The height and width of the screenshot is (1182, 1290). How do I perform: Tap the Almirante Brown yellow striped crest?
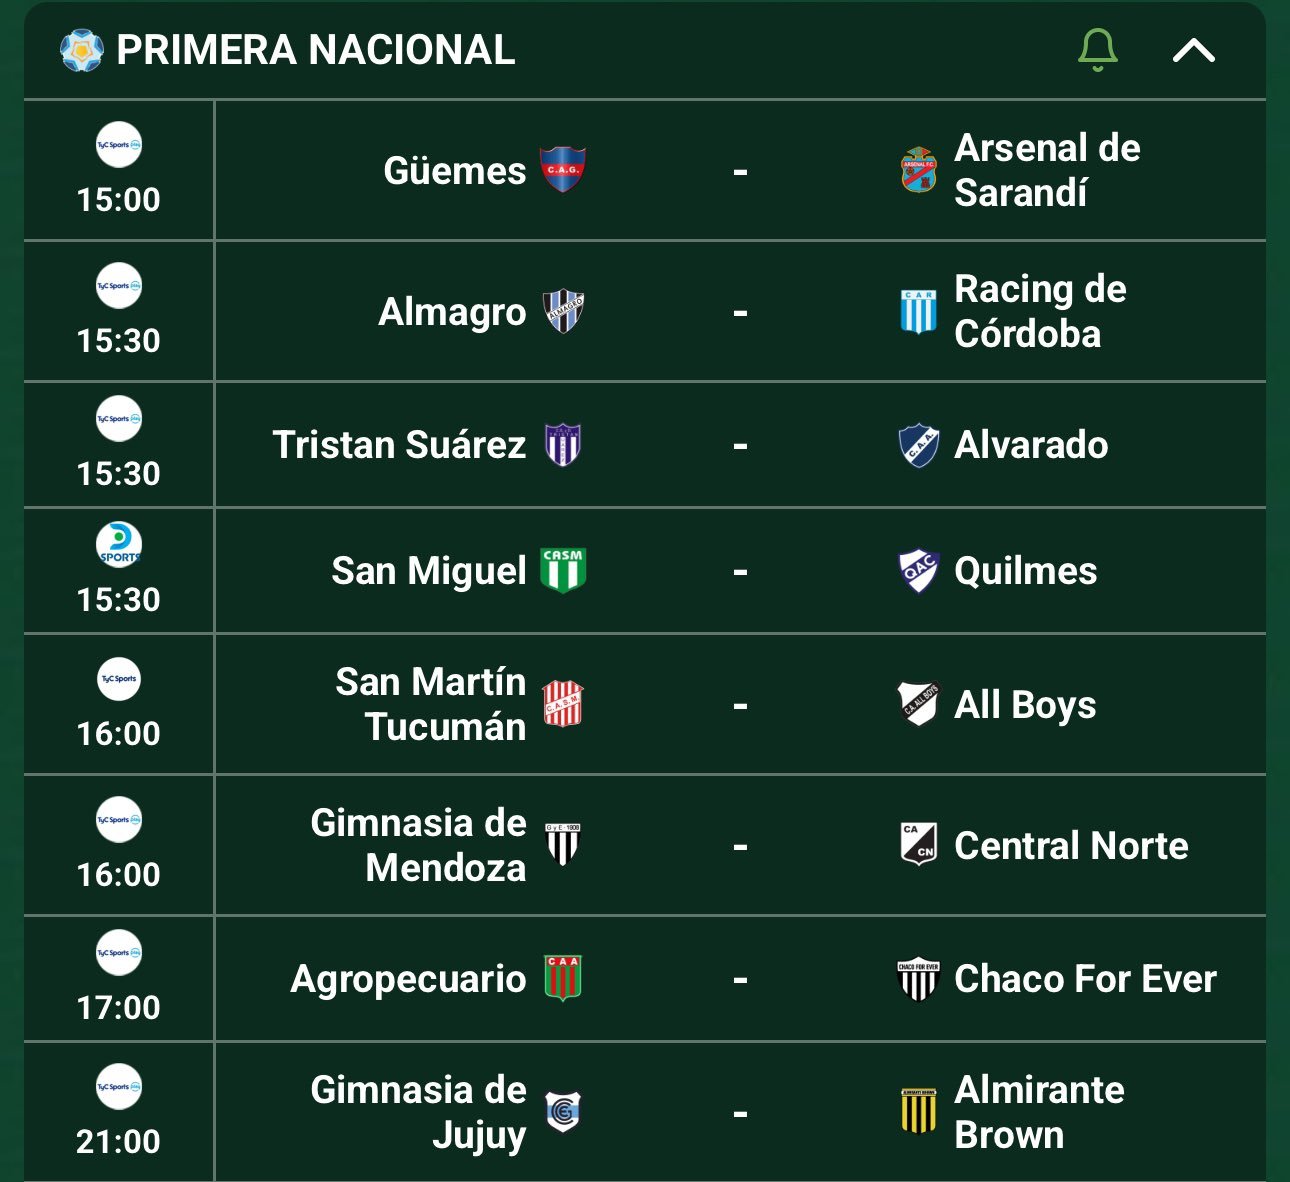point(918,1112)
